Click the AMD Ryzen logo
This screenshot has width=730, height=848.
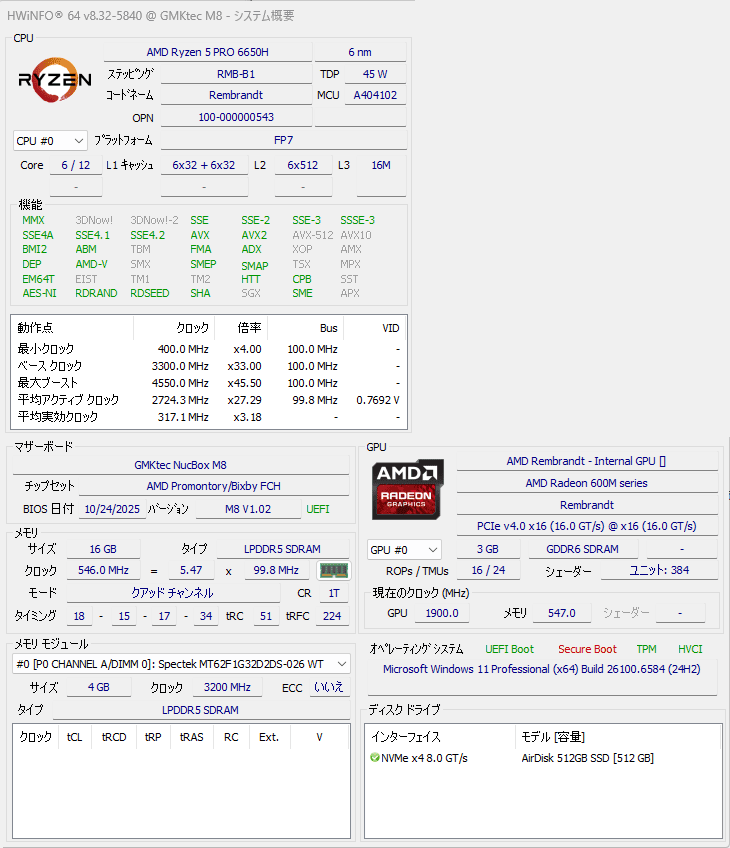55,79
